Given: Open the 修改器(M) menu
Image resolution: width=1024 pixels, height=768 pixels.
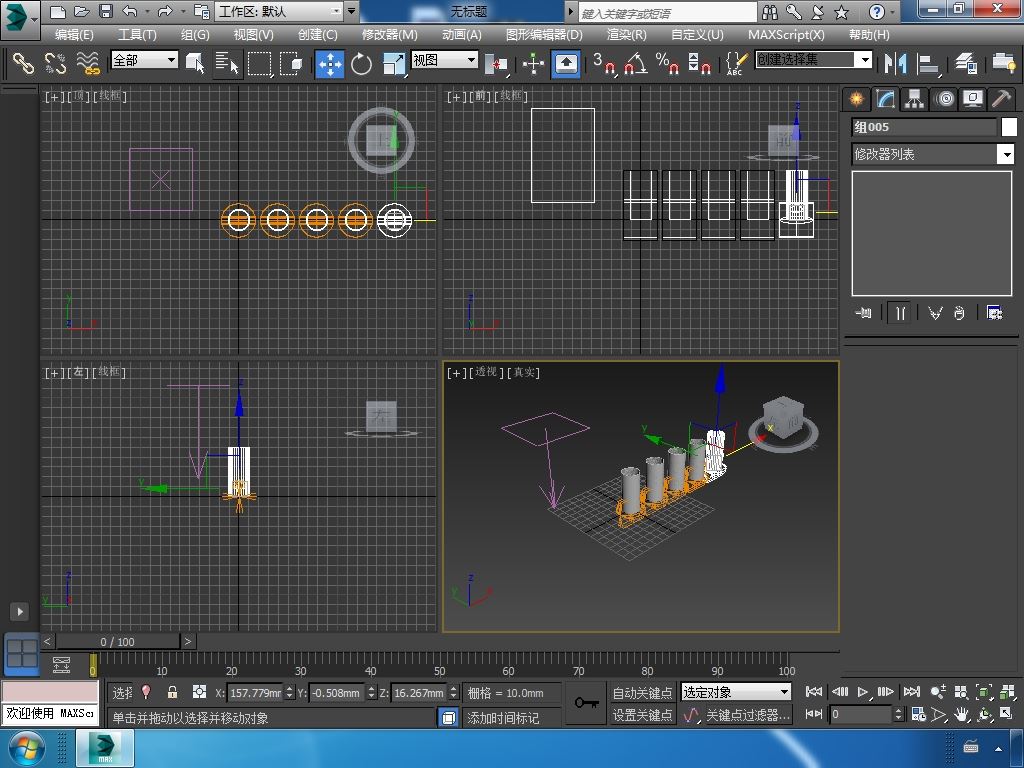Looking at the screenshot, I should pyautogui.click(x=389, y=34).
